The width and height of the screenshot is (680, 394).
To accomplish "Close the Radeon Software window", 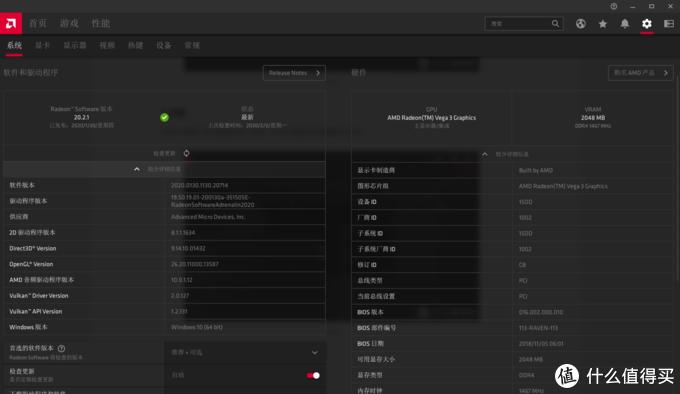I will click(x=670, y=7).
